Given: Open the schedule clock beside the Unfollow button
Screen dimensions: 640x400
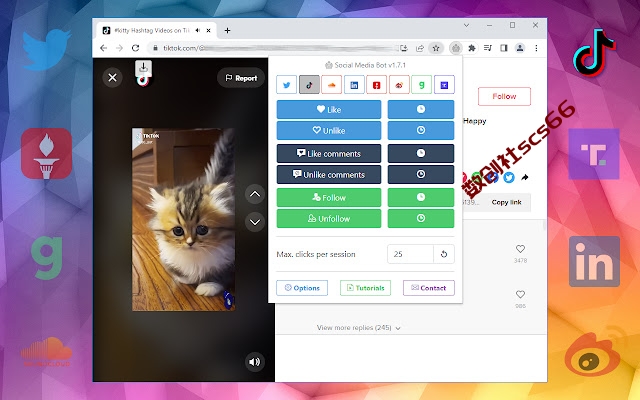Looking at the screenshot, I should click(421, 218).
